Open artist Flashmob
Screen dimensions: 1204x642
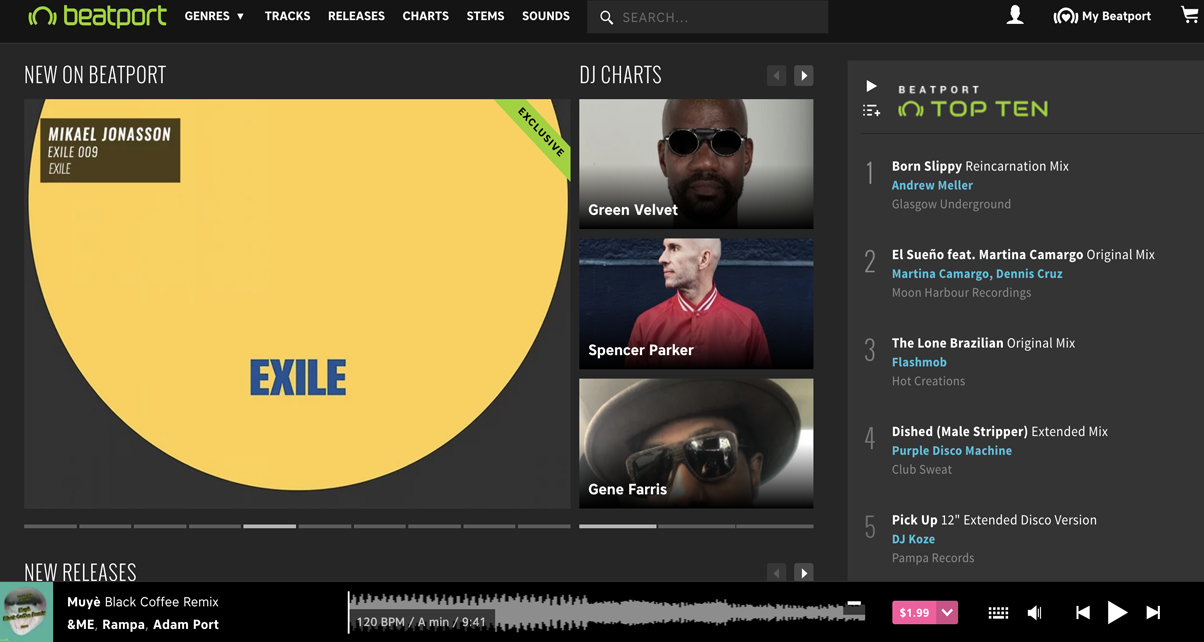click(x=919, y=362)
